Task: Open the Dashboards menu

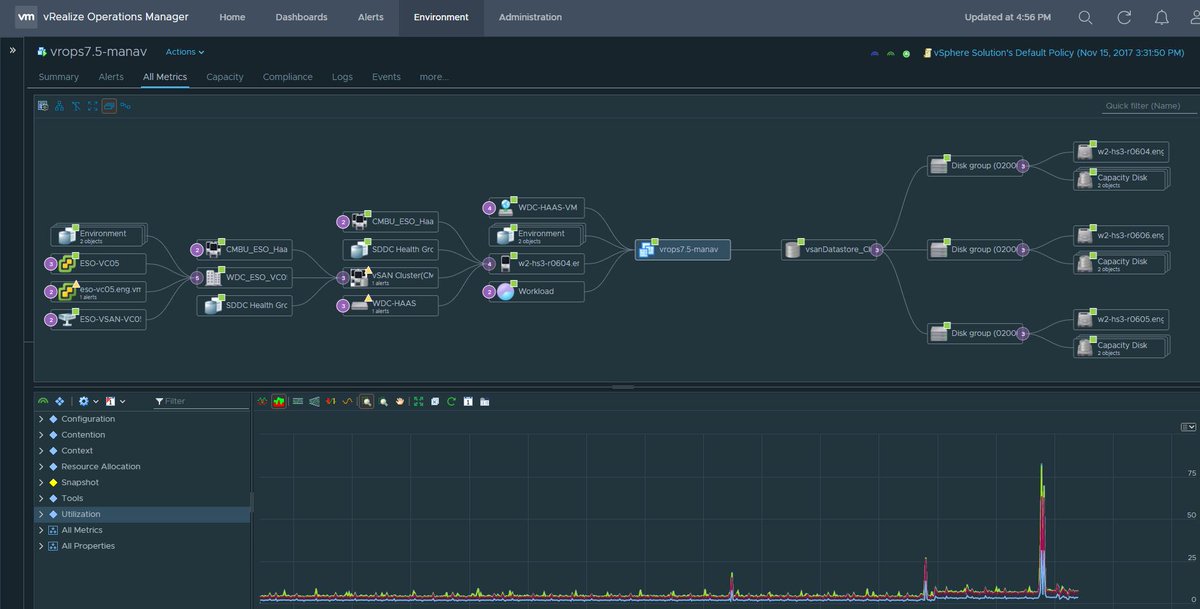Action: click(301, 17)
